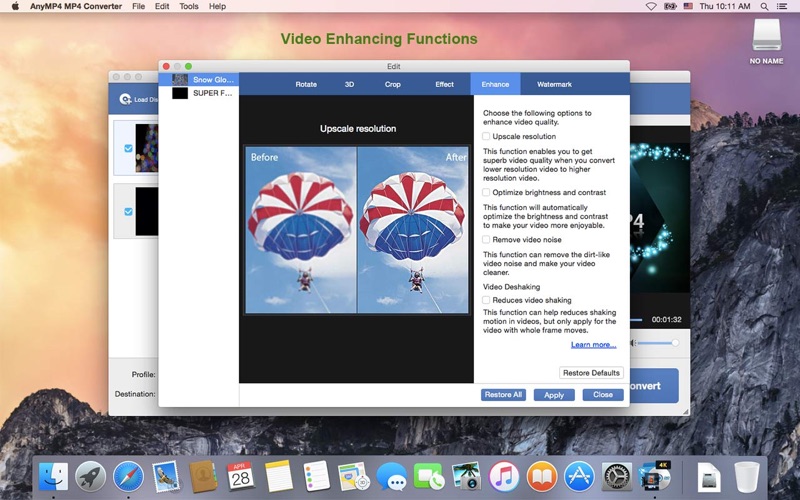Open Messages app in the dock
800x500 pixels.
[391, 478]
